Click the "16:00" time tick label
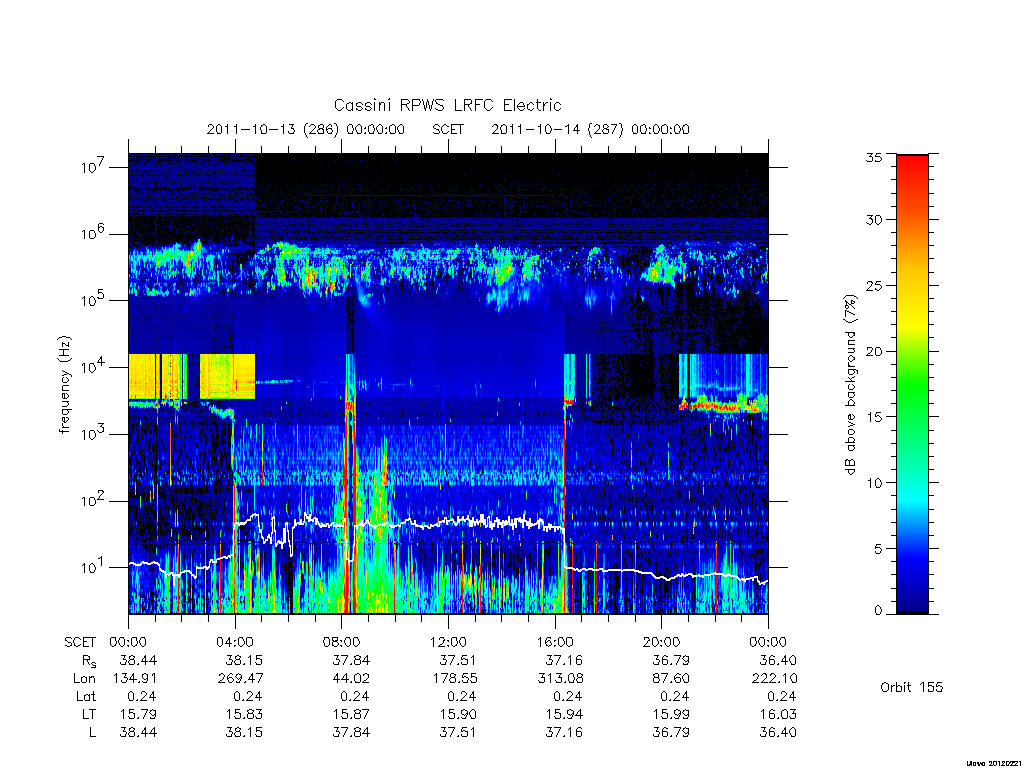The width and height of the screenshot is (1024, 768). coord(555,642)
